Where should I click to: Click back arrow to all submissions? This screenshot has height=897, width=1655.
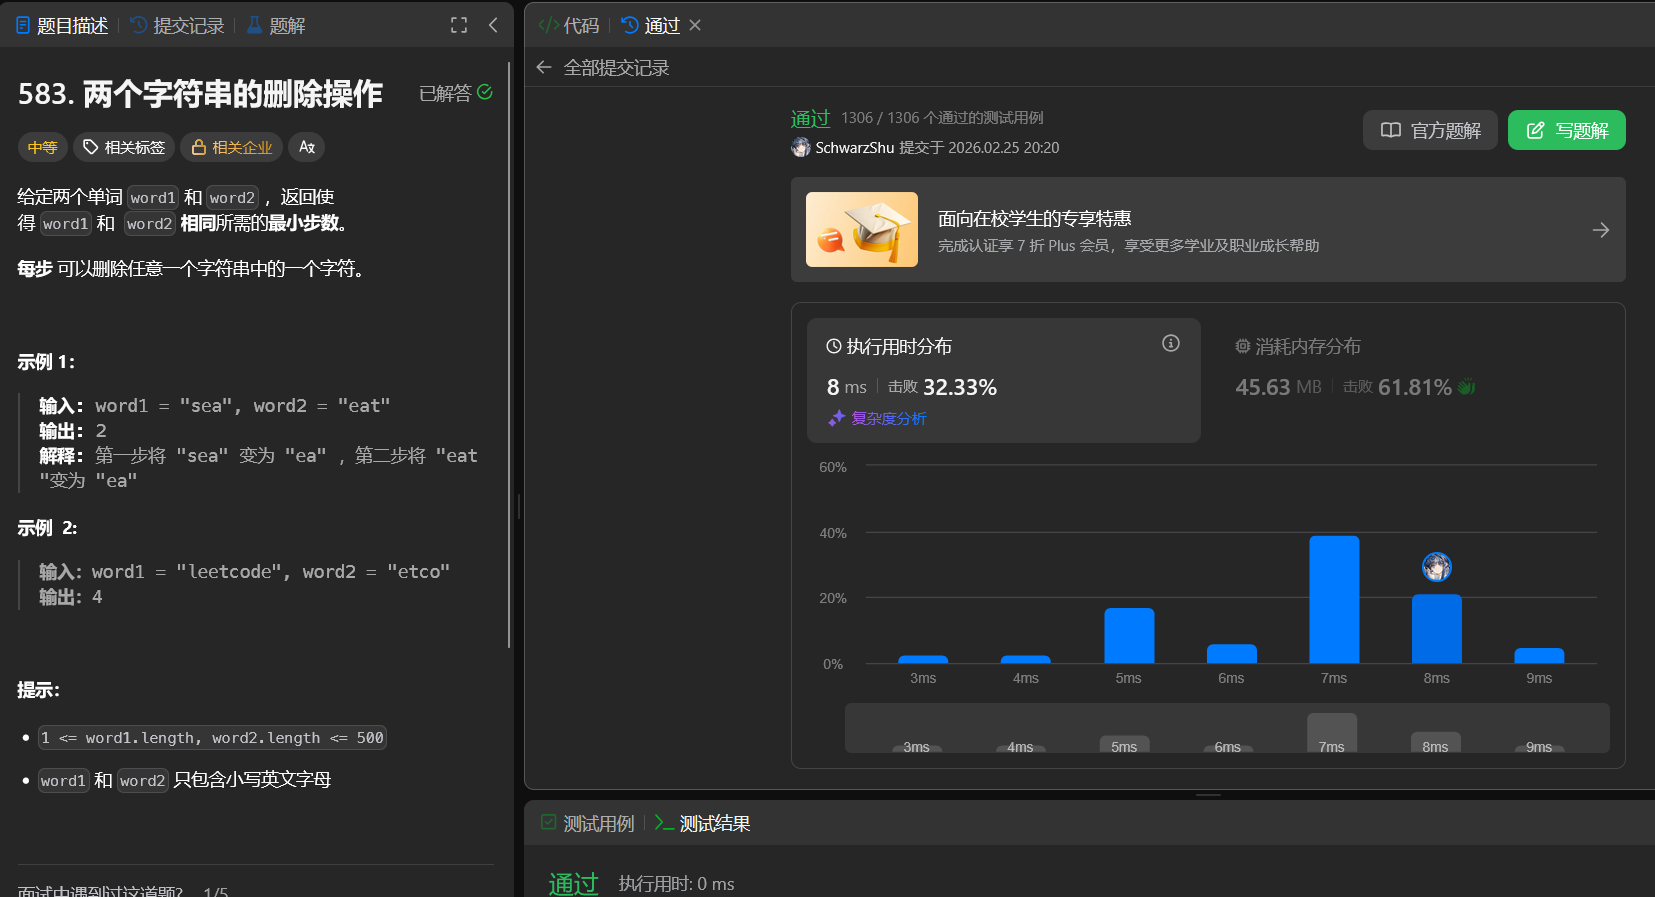[x=544, y=67]
